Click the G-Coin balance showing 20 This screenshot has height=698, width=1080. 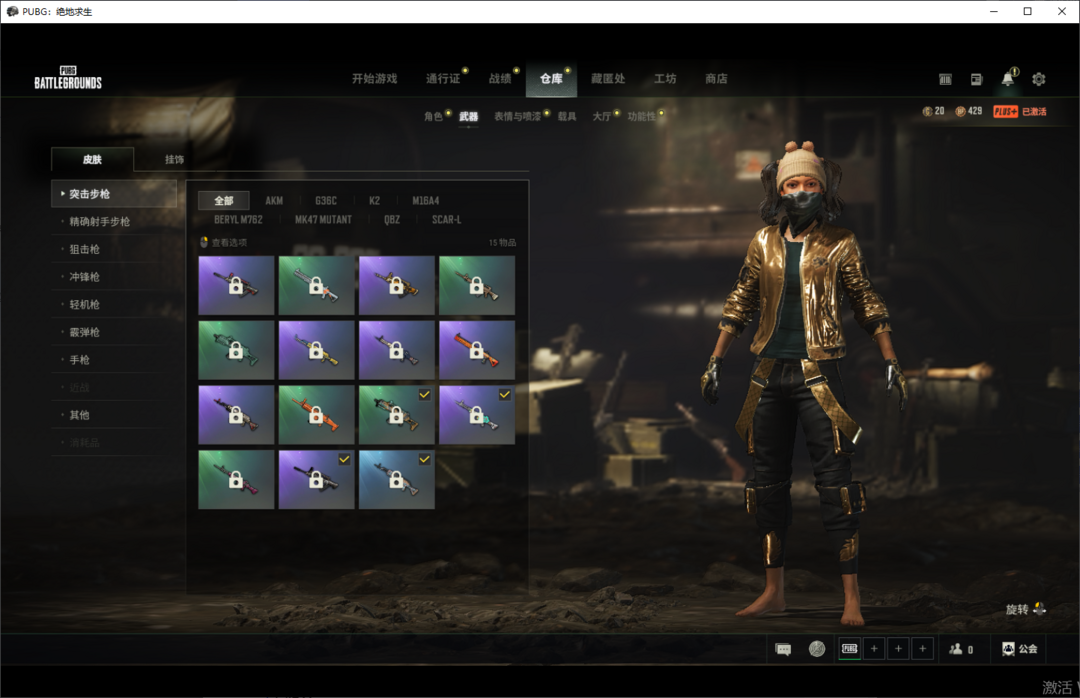coord(933,111)
